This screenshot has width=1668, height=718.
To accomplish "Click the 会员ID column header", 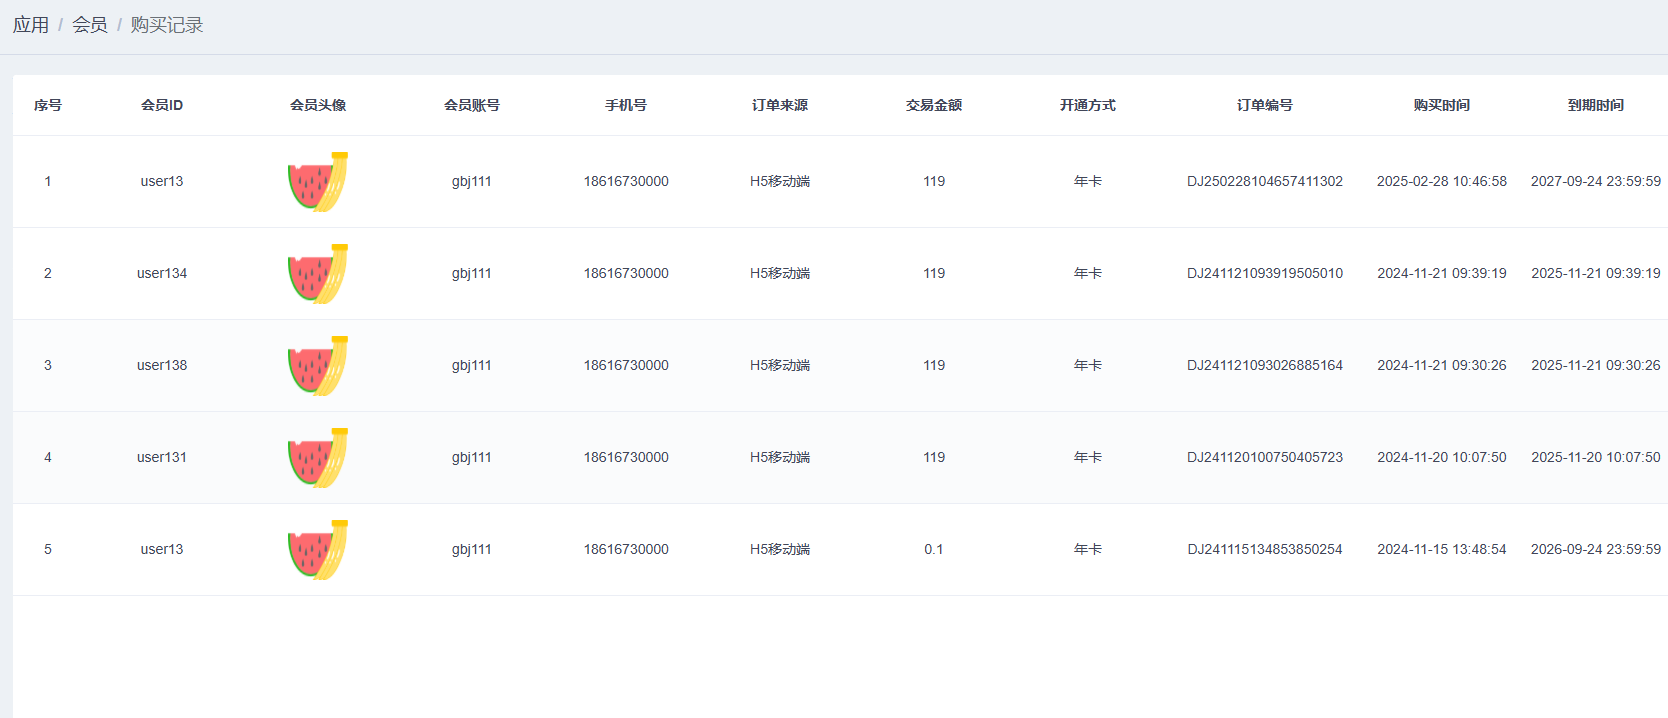I will (x=162, y=105).
